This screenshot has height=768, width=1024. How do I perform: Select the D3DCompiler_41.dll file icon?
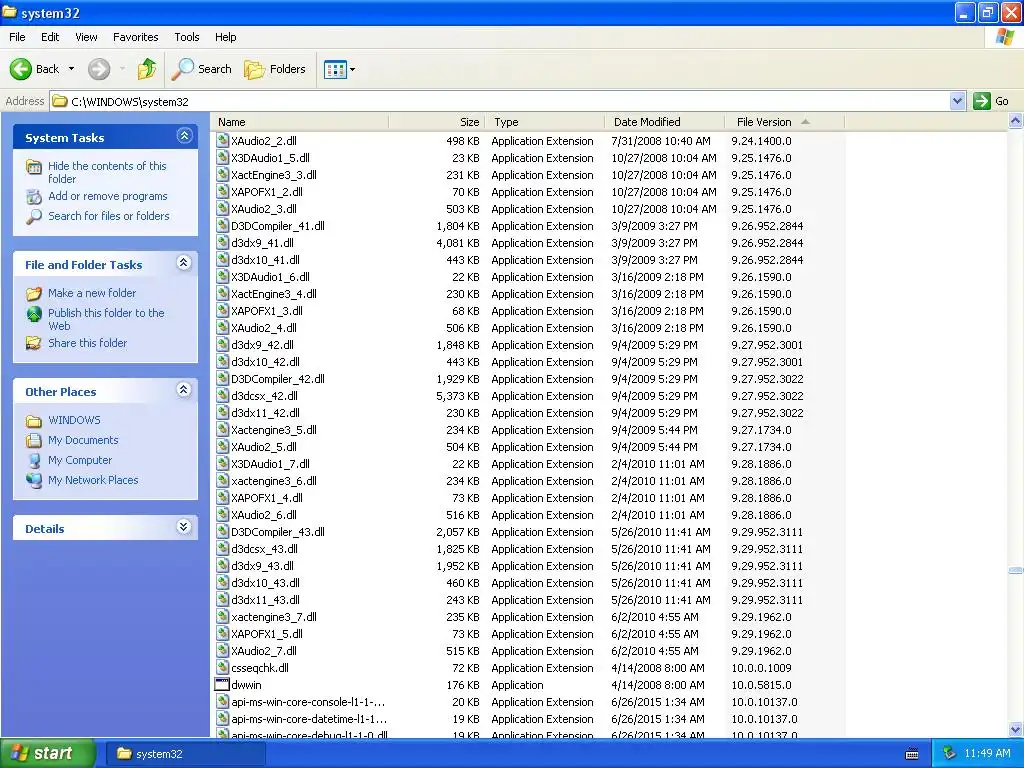click(222, 225)
